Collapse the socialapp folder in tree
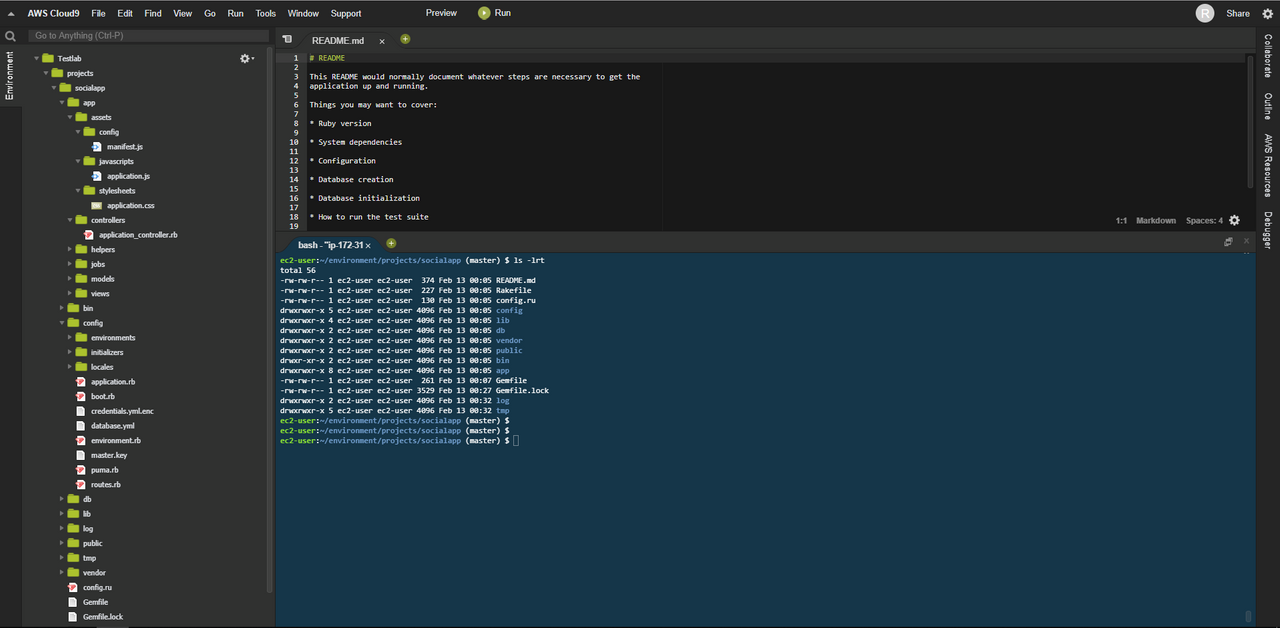Screen dimensions: 1280x628 pyautogui.click(x=53, y=88)
